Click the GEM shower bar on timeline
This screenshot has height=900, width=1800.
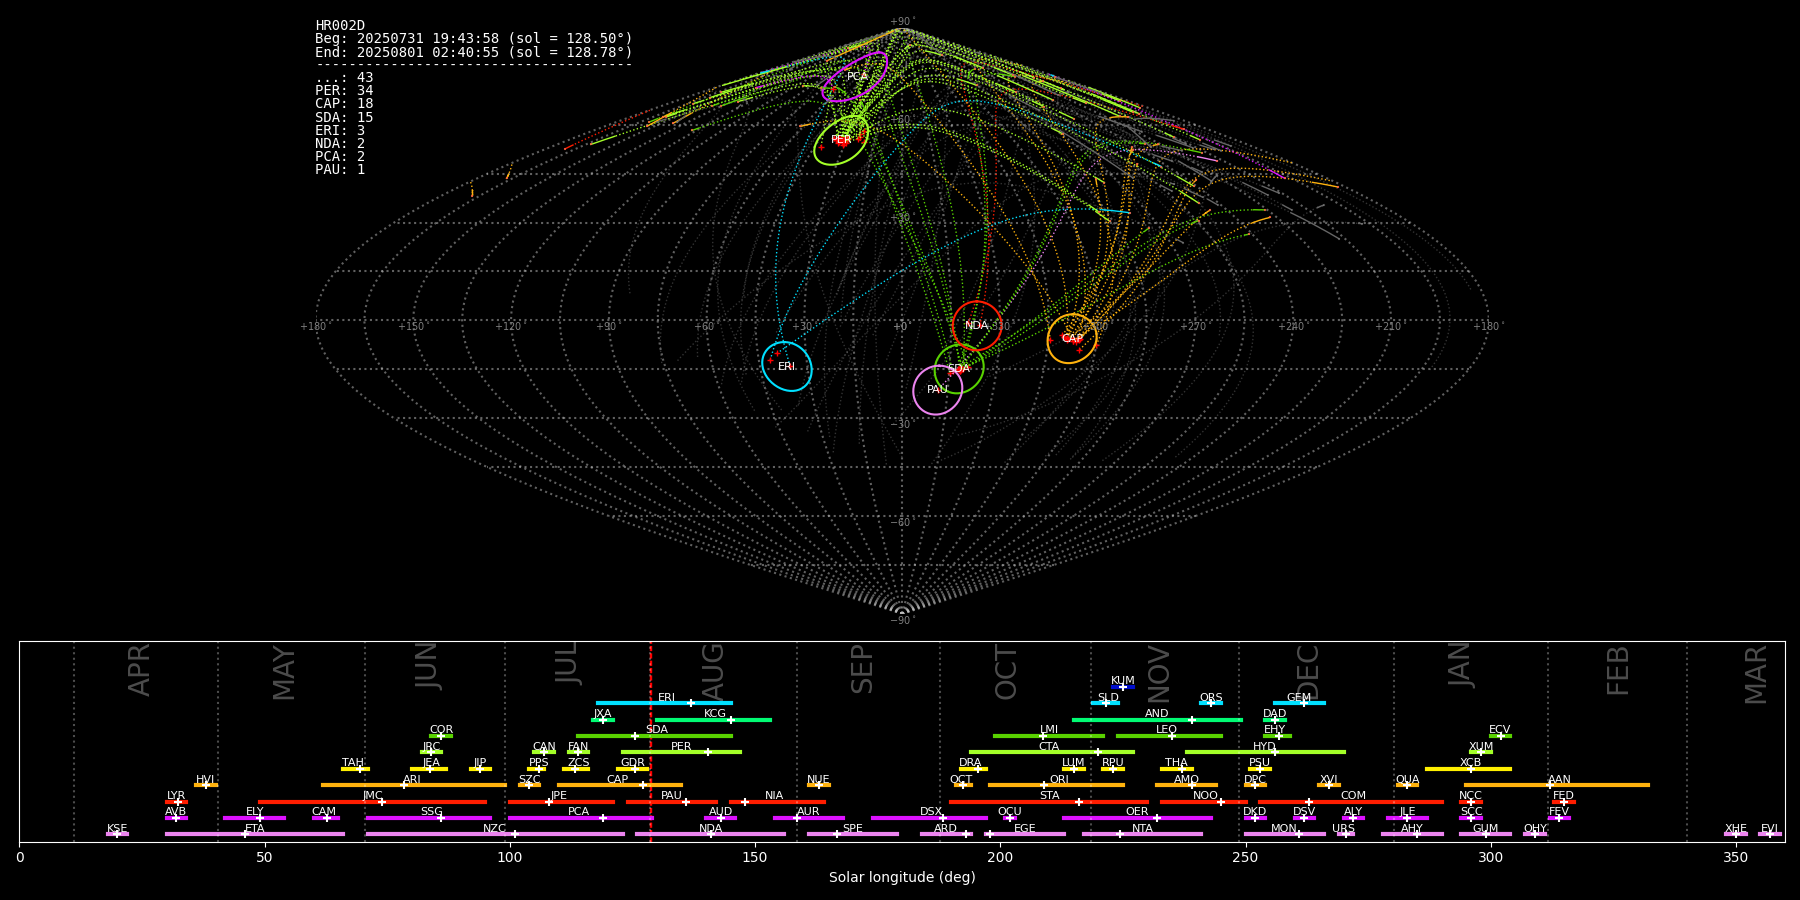click(x=1299, y=703)
